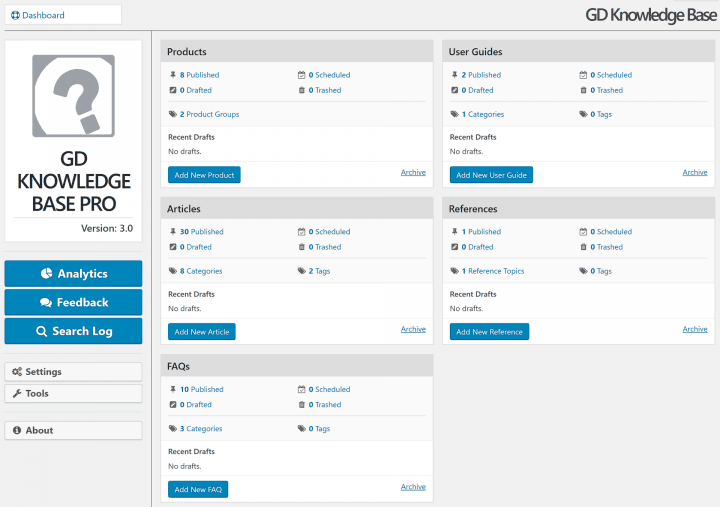The width and height of the screenshot is (720, 507).
Task: Click Add New Reference button
Action: (489, 332)
